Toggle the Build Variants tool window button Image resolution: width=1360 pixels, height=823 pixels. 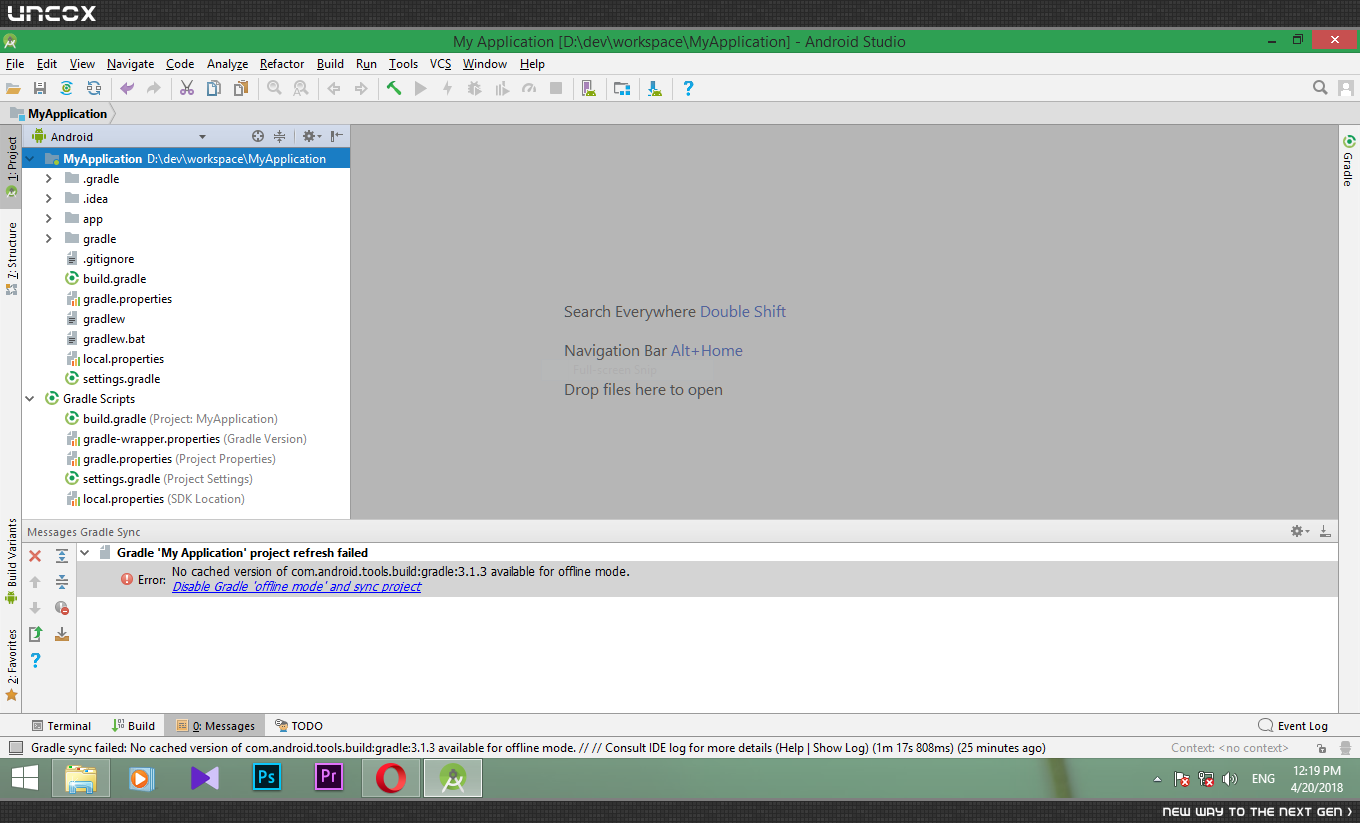[x=11, y=561]
